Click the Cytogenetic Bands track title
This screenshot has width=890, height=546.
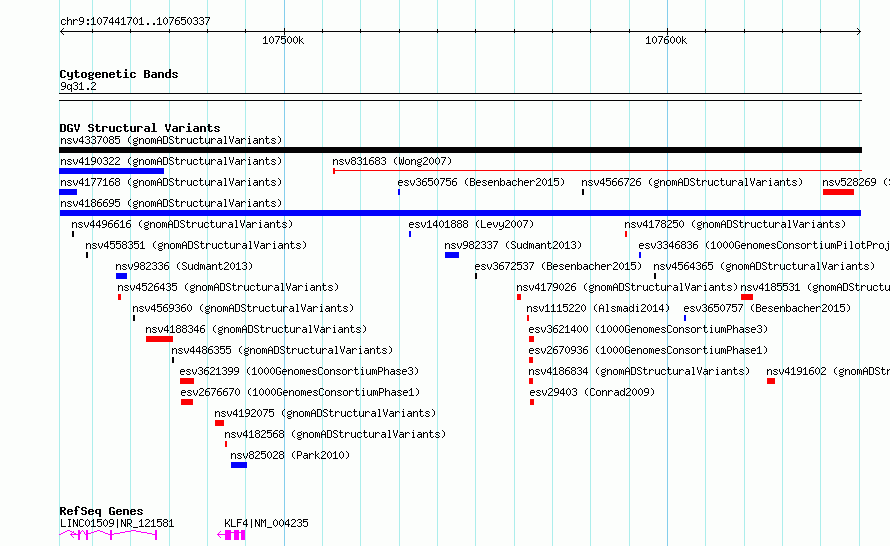pyautogui.click(x=119, y=74)
